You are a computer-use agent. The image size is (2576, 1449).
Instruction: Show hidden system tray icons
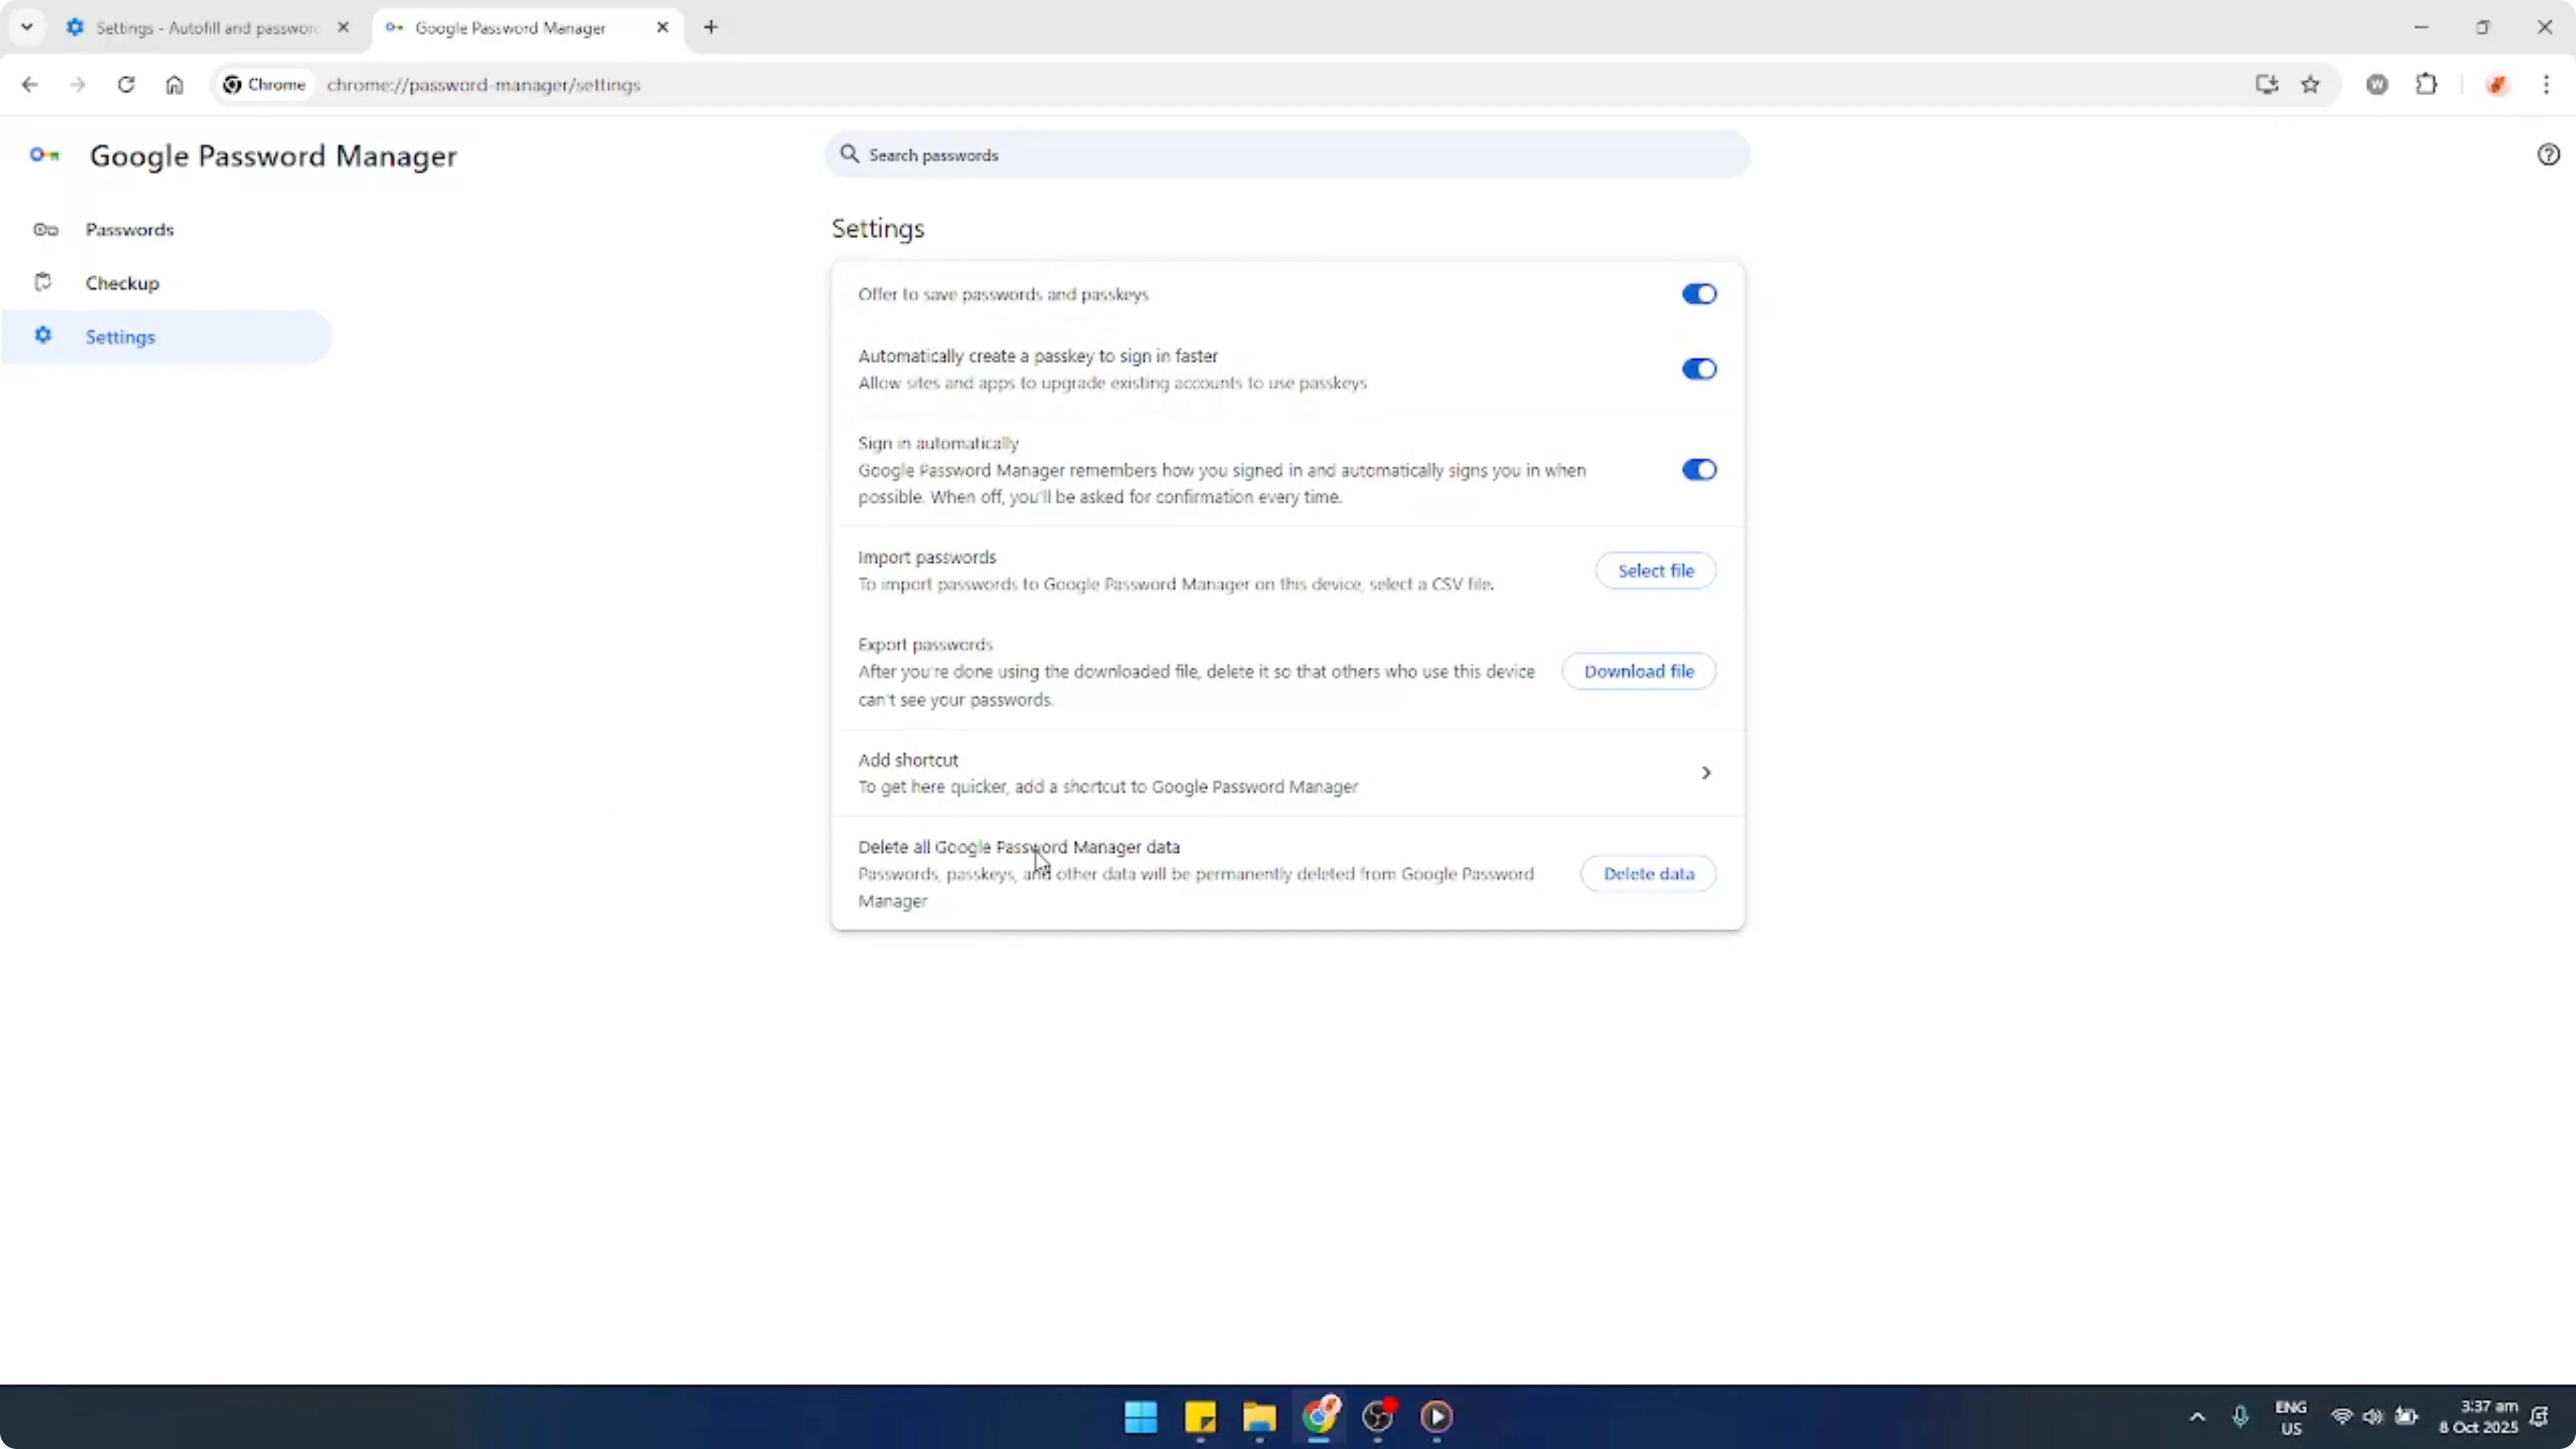click(x=2198, y=1417)
